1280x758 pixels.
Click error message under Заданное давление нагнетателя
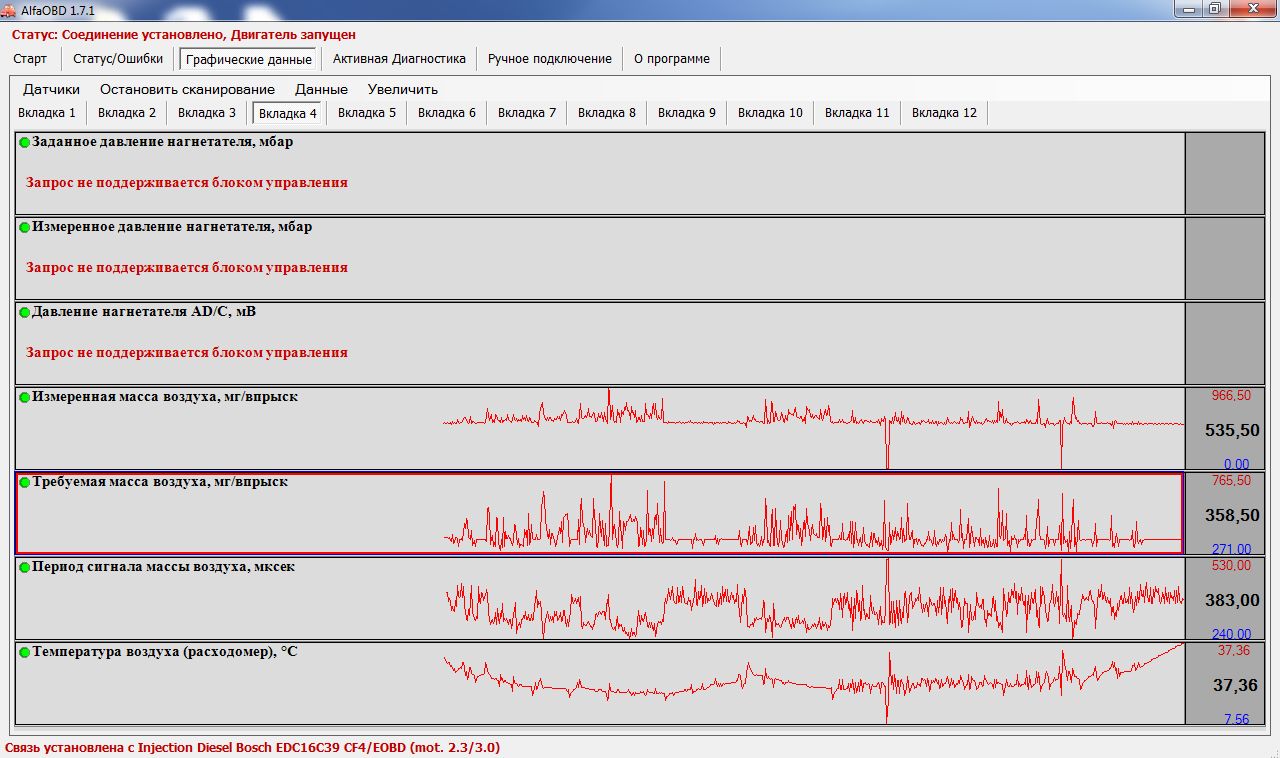click(x=187, y=183)
